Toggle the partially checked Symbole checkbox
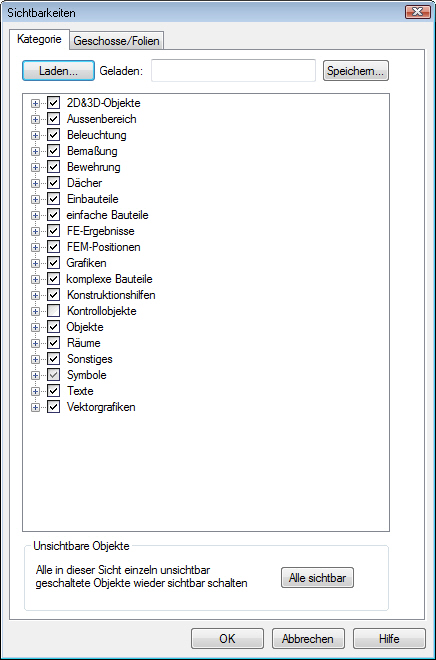436x660 pixels. tap(53, 375)
